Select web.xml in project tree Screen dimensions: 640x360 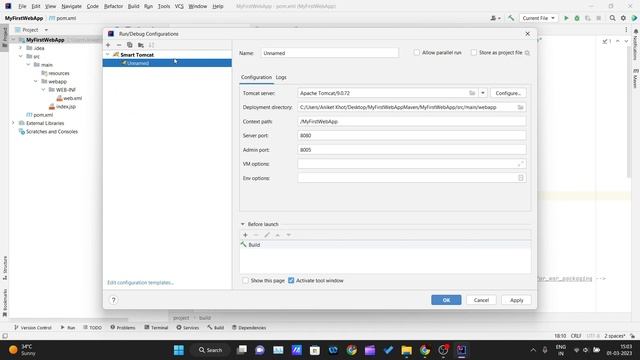pyautogui.click(x=69, y=98)
